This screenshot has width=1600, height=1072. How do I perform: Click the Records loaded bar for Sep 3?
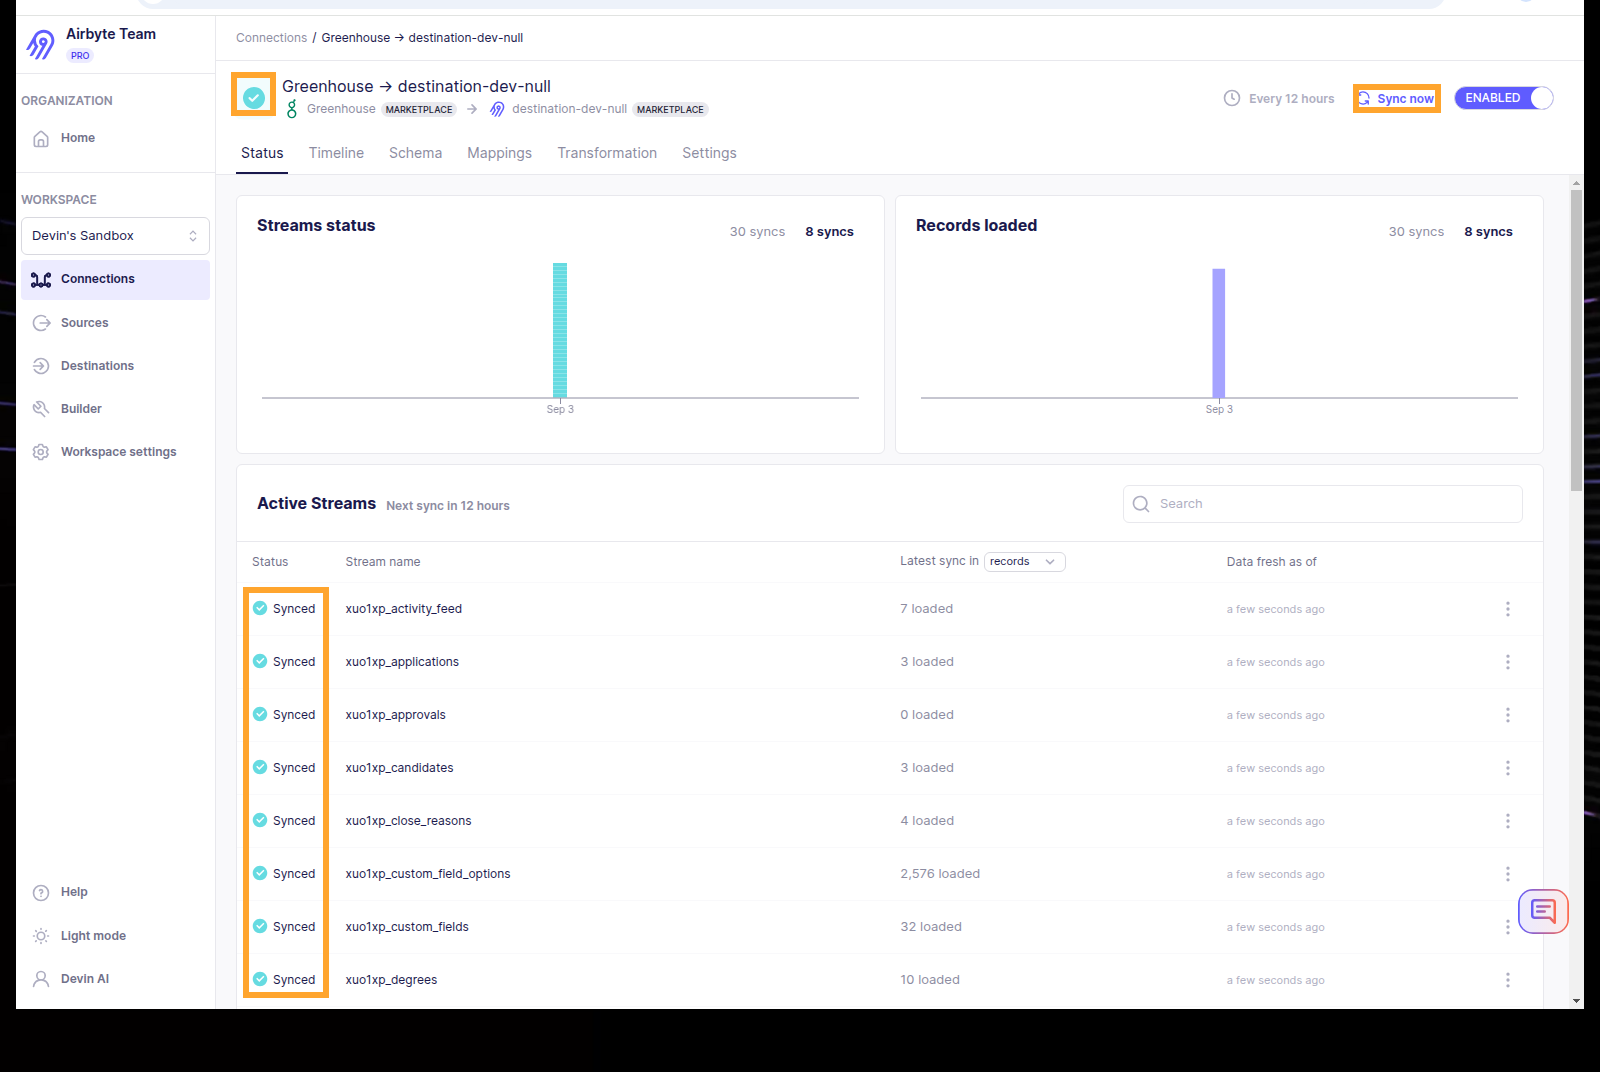point(1219,333)
